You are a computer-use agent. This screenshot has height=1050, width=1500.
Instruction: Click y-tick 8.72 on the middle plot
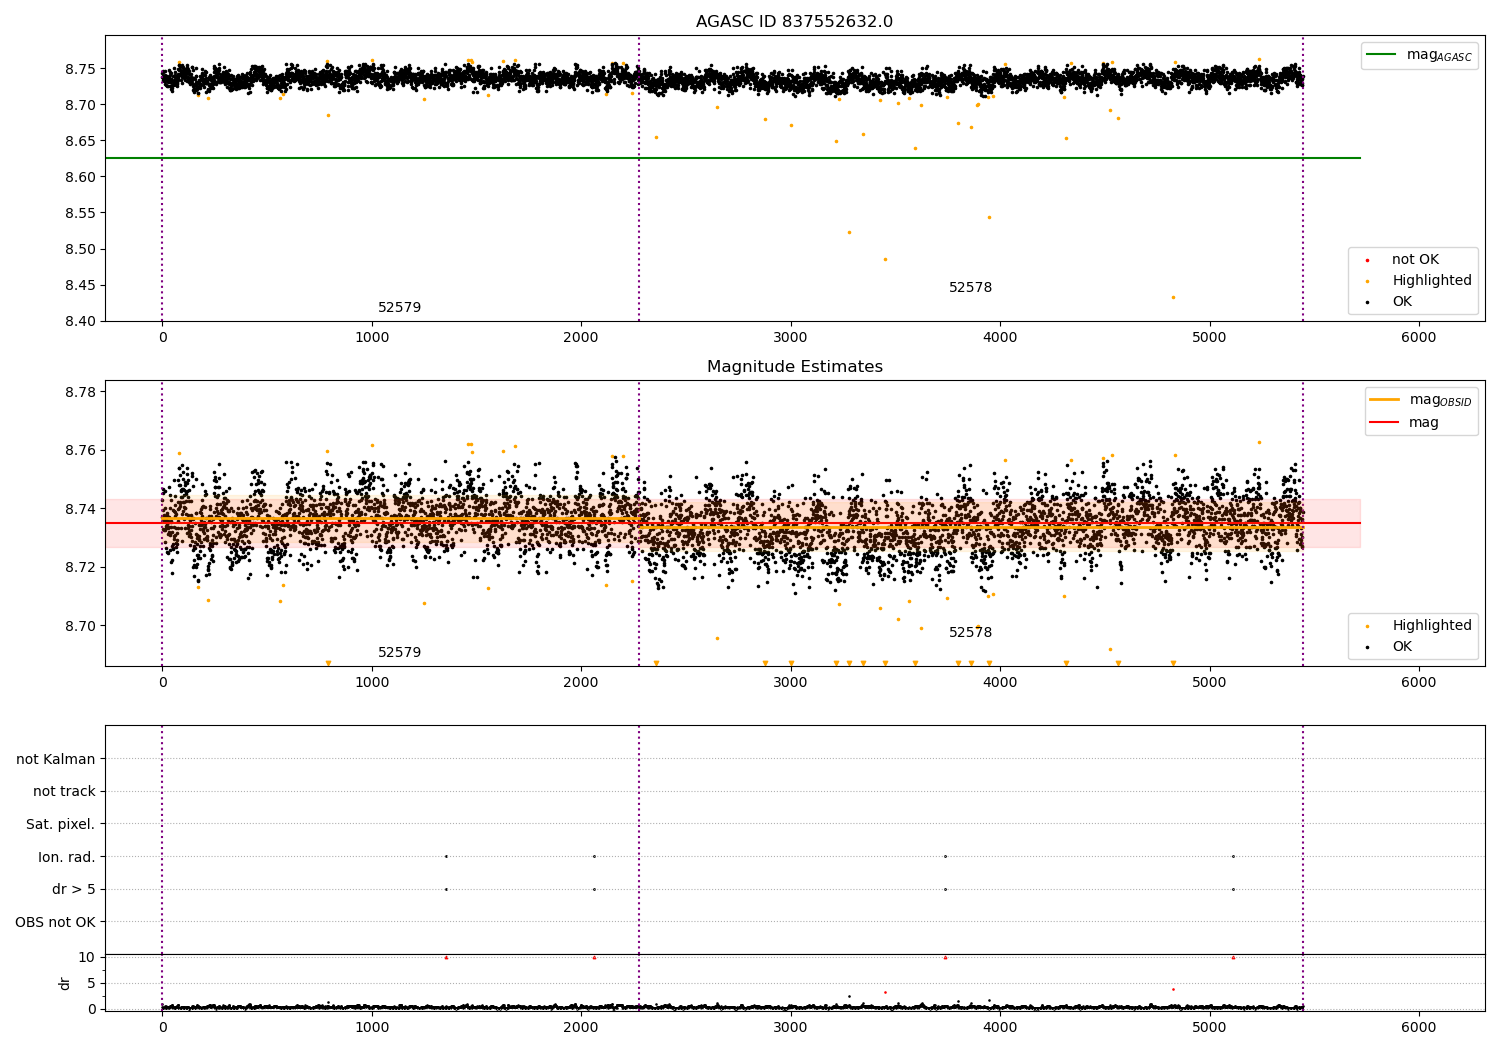pyautogui.click(x=80, y=568)
